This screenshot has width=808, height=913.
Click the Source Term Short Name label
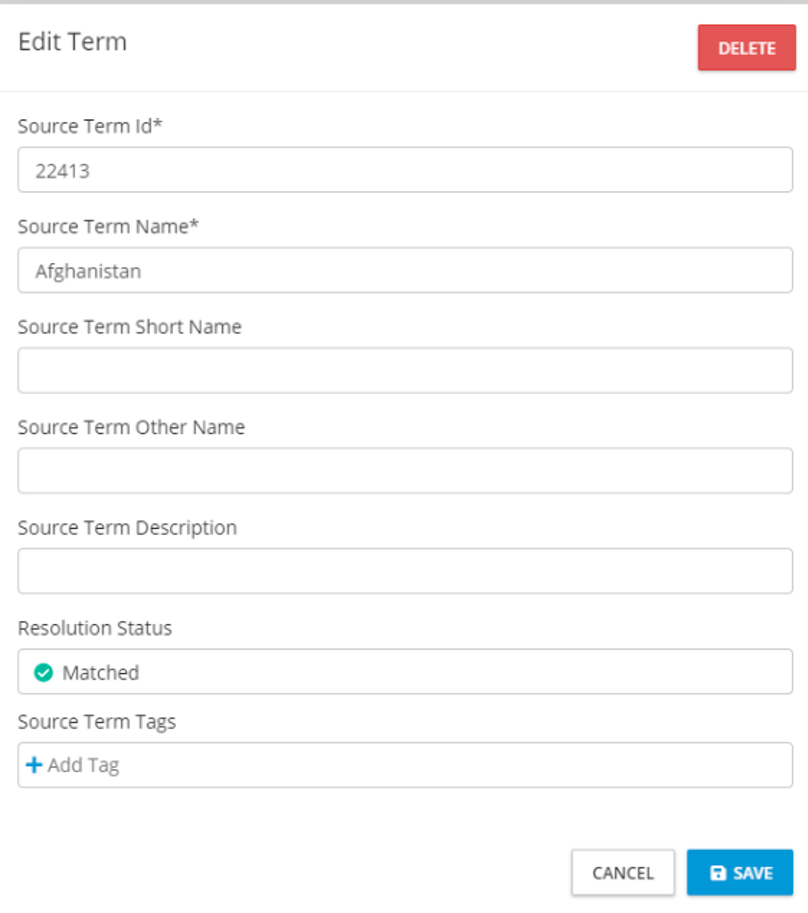[129, 327]
